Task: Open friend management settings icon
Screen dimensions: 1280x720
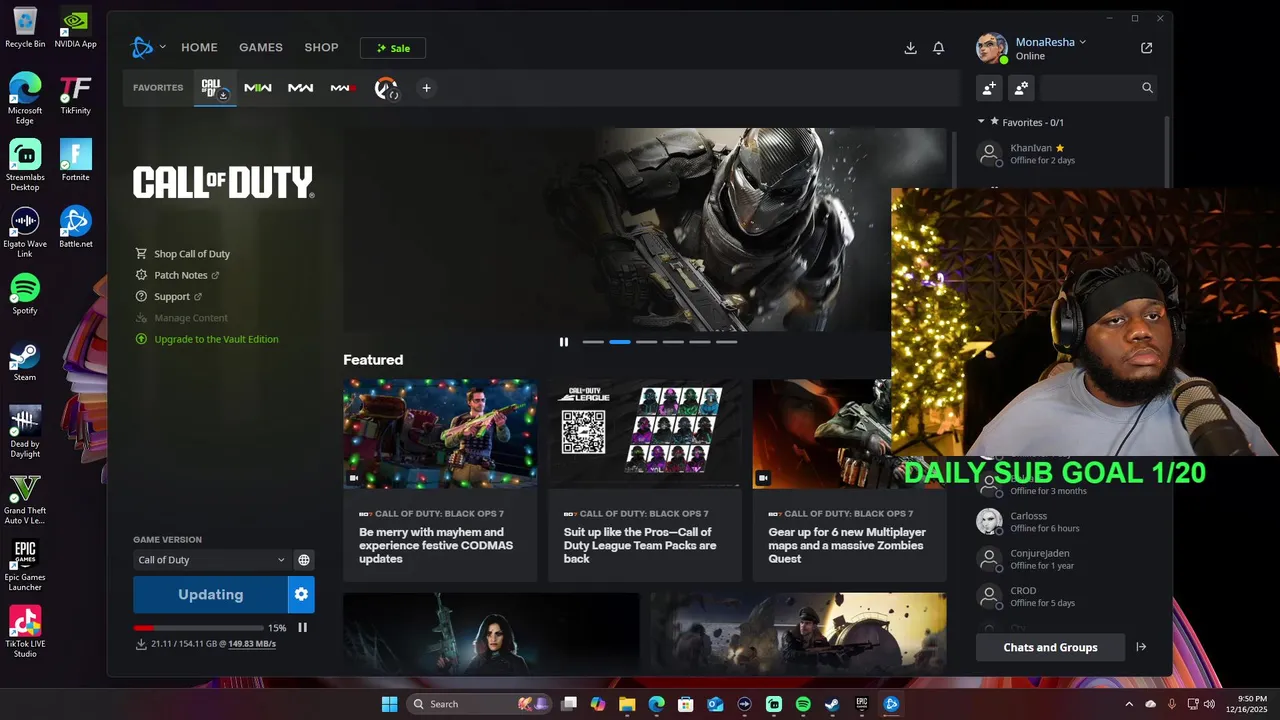Action: (x=1021, y=88)
